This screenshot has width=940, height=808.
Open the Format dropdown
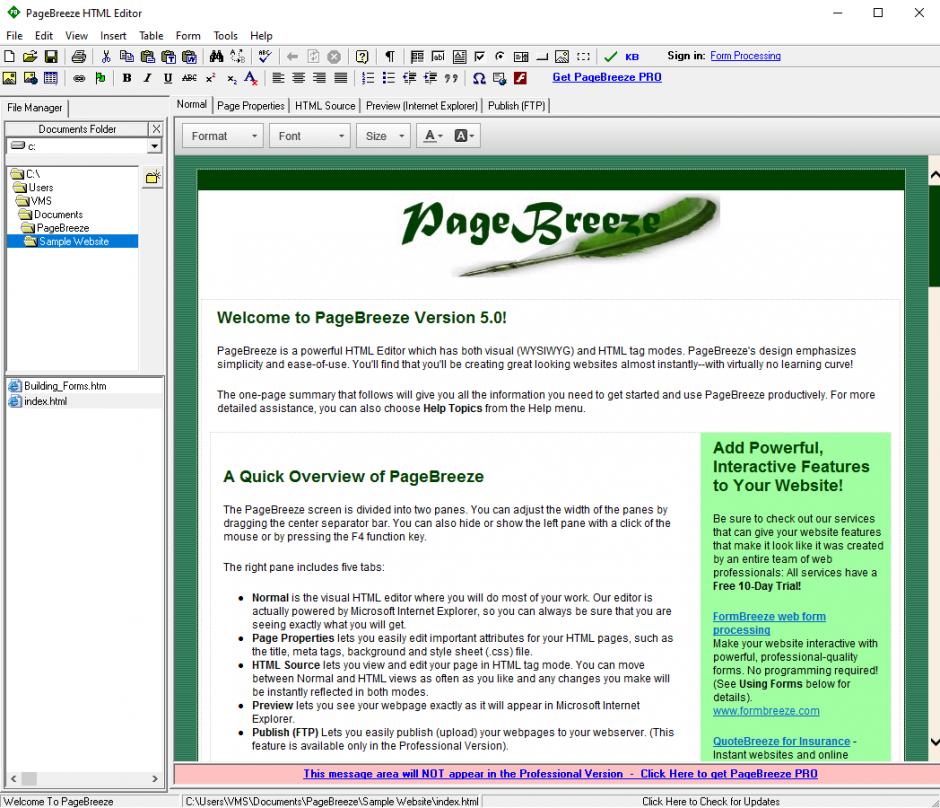pyautogui.click(x=223, y=136)
